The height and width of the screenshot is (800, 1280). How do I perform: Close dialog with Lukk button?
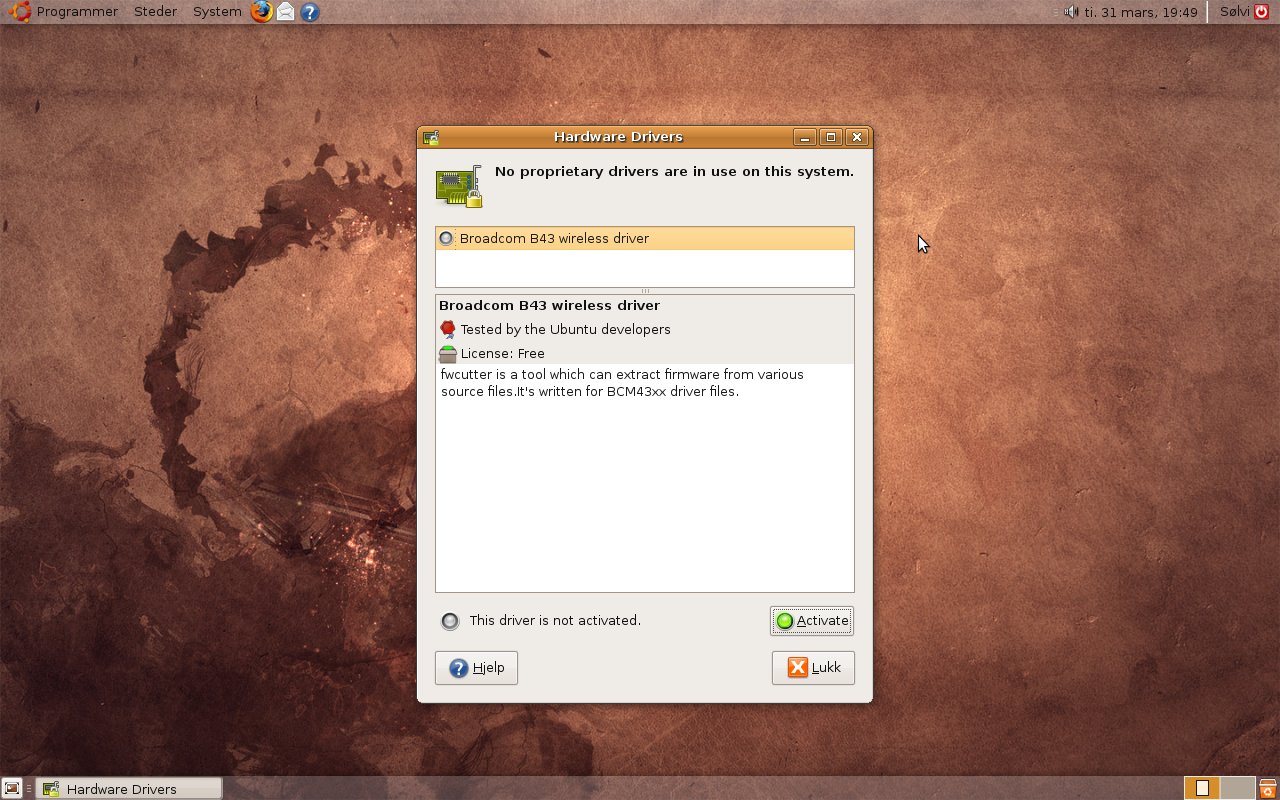pyautogui.click(x=813, y=668)
